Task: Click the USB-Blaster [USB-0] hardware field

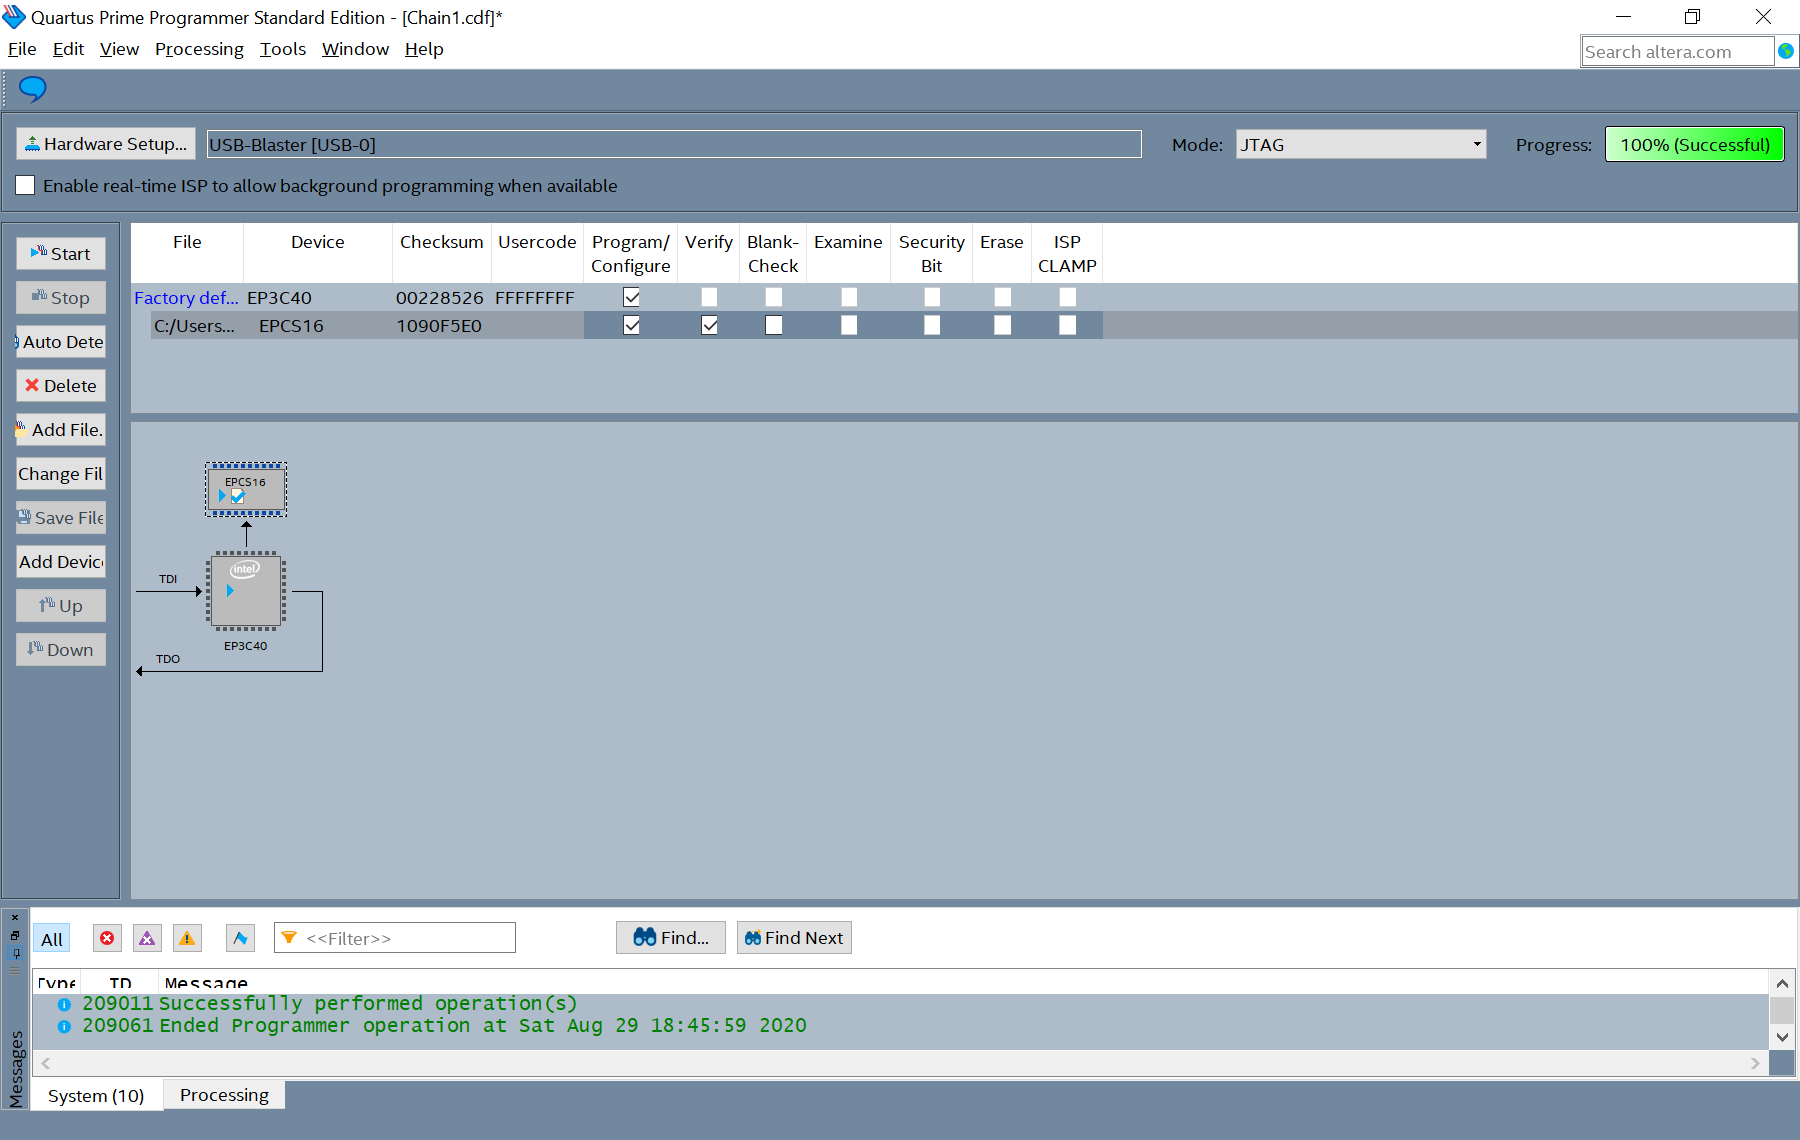Action: tap(674, 144)
